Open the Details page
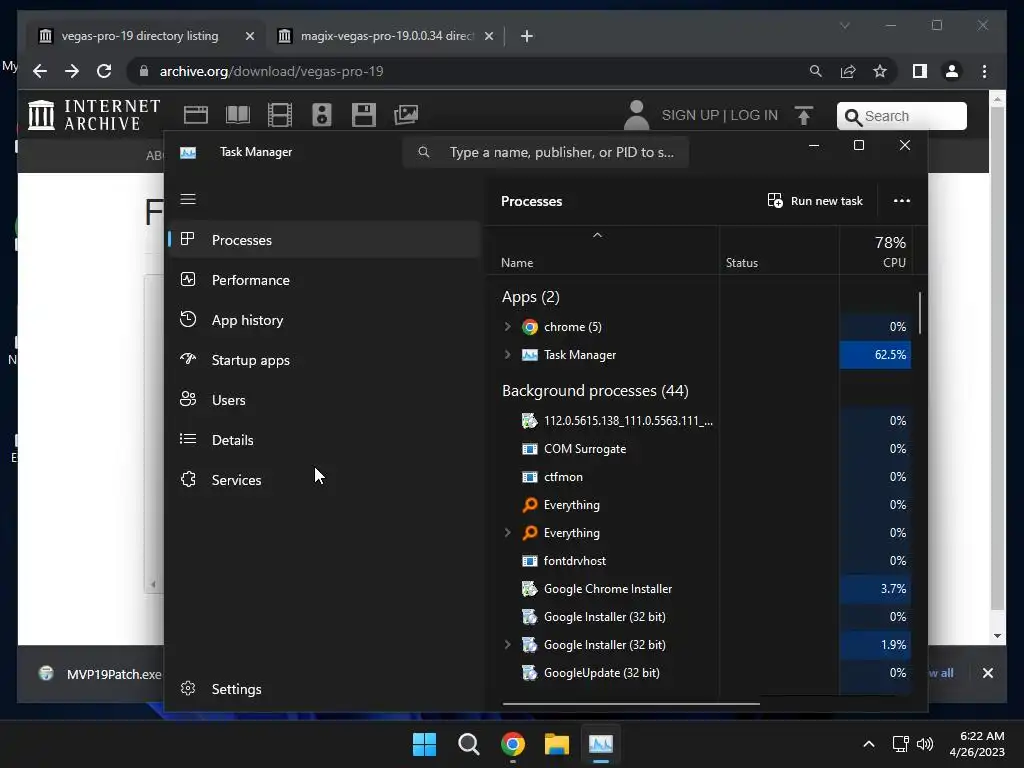This screenshot has width=1024, height=768. click(x=325, y=440)
